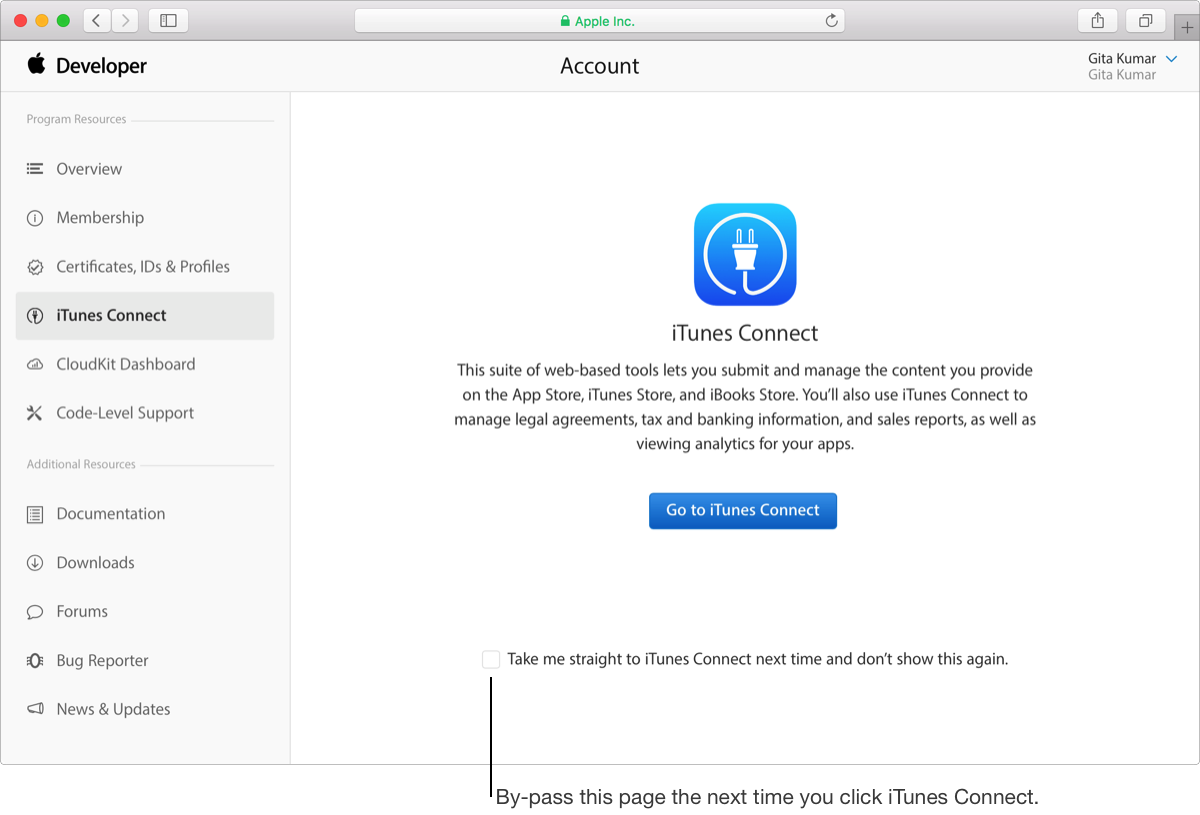The width and height of the screenshot is (1200, 815).
Task: Click the CloudKit Dashboard cloud icon
Action: pos(35,365)
